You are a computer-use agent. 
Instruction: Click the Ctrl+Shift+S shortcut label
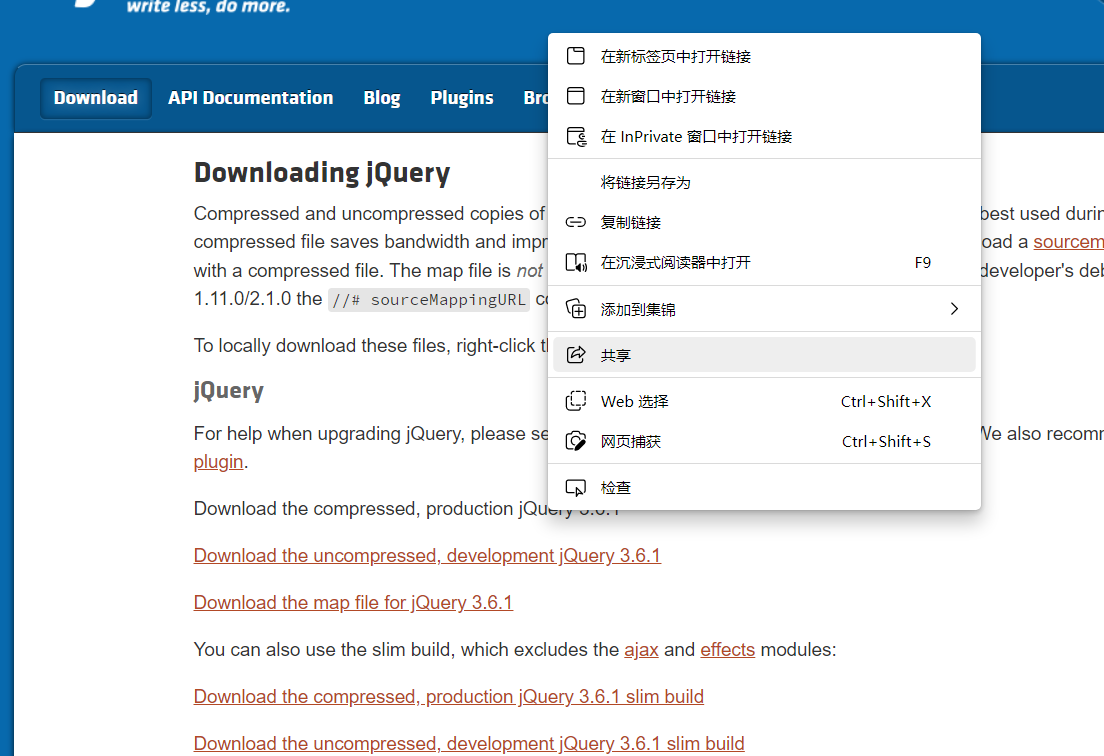point(886,441)
